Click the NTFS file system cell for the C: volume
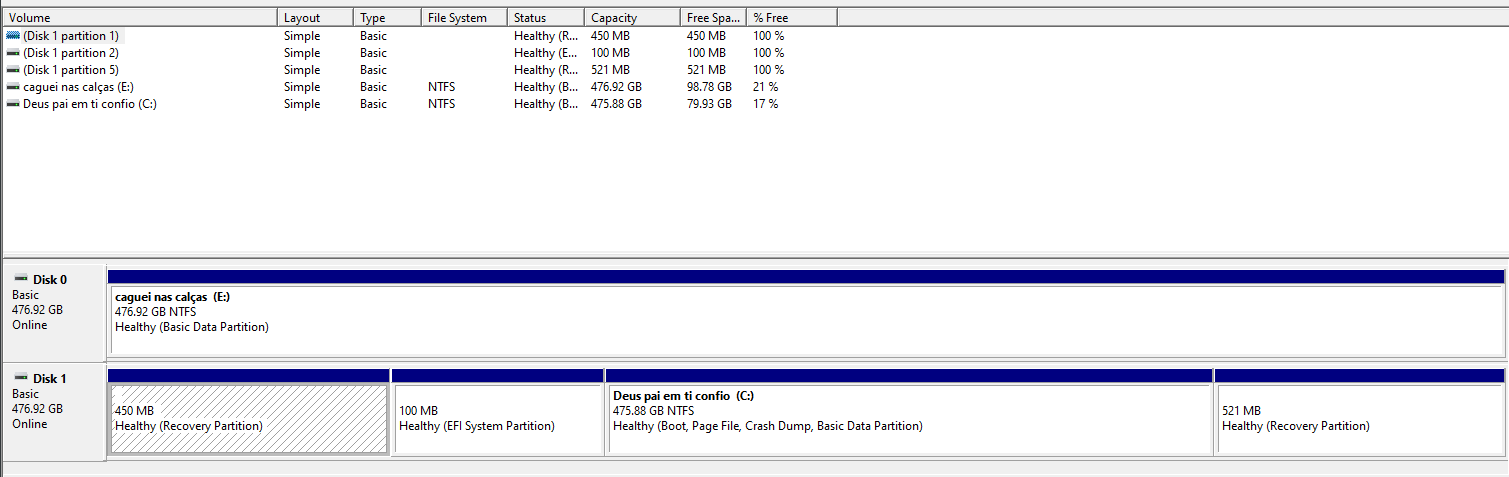This screenshot has height=477, width=1509. tap(441, 104)
